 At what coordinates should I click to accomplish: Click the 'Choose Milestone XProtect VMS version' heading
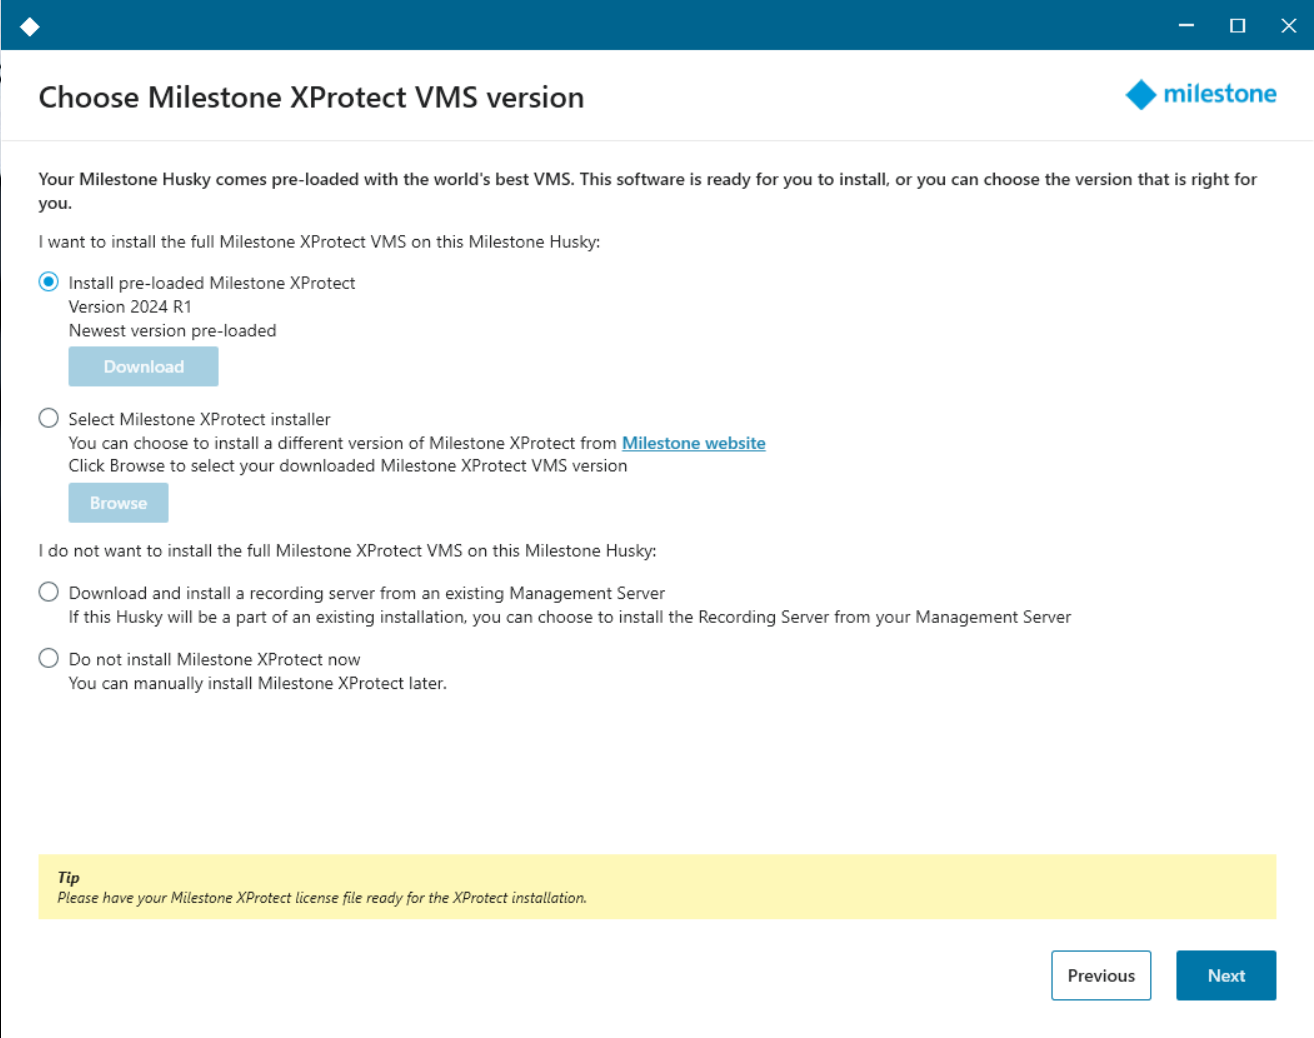coord(311,97)
